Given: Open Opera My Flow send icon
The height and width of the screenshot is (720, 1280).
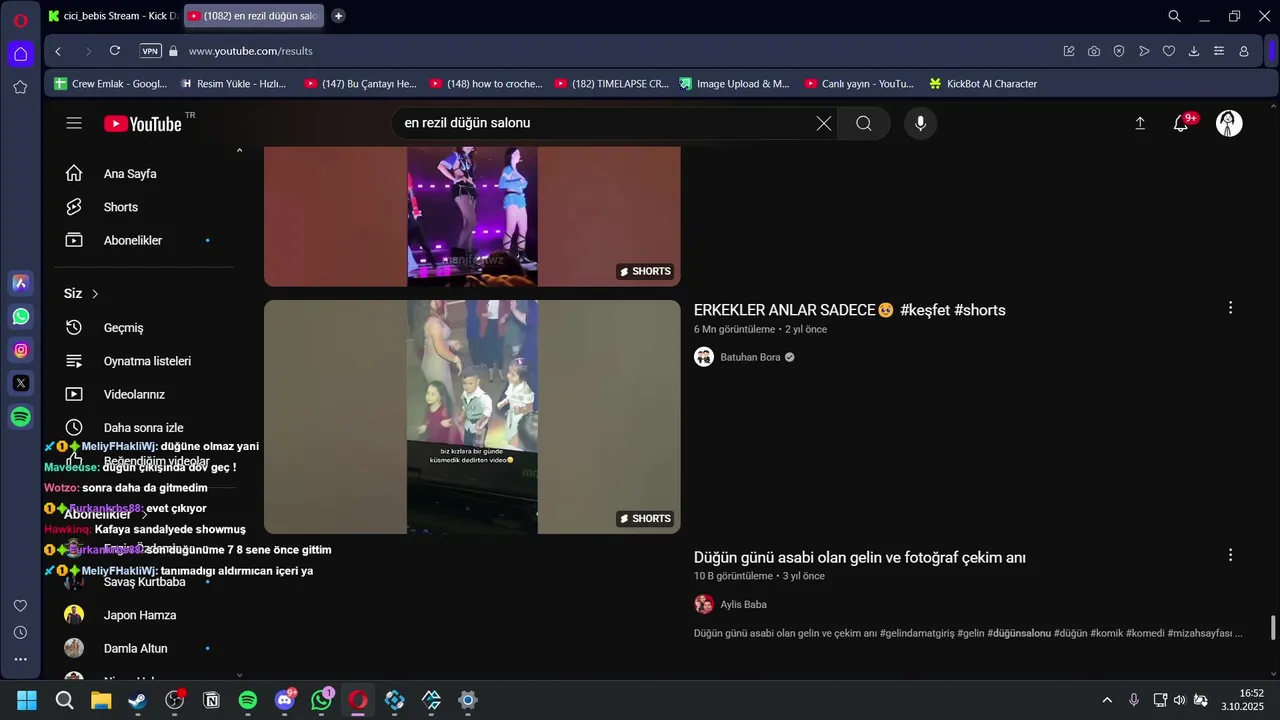Looking at the screenshot, I should [x=1144, y=51].
